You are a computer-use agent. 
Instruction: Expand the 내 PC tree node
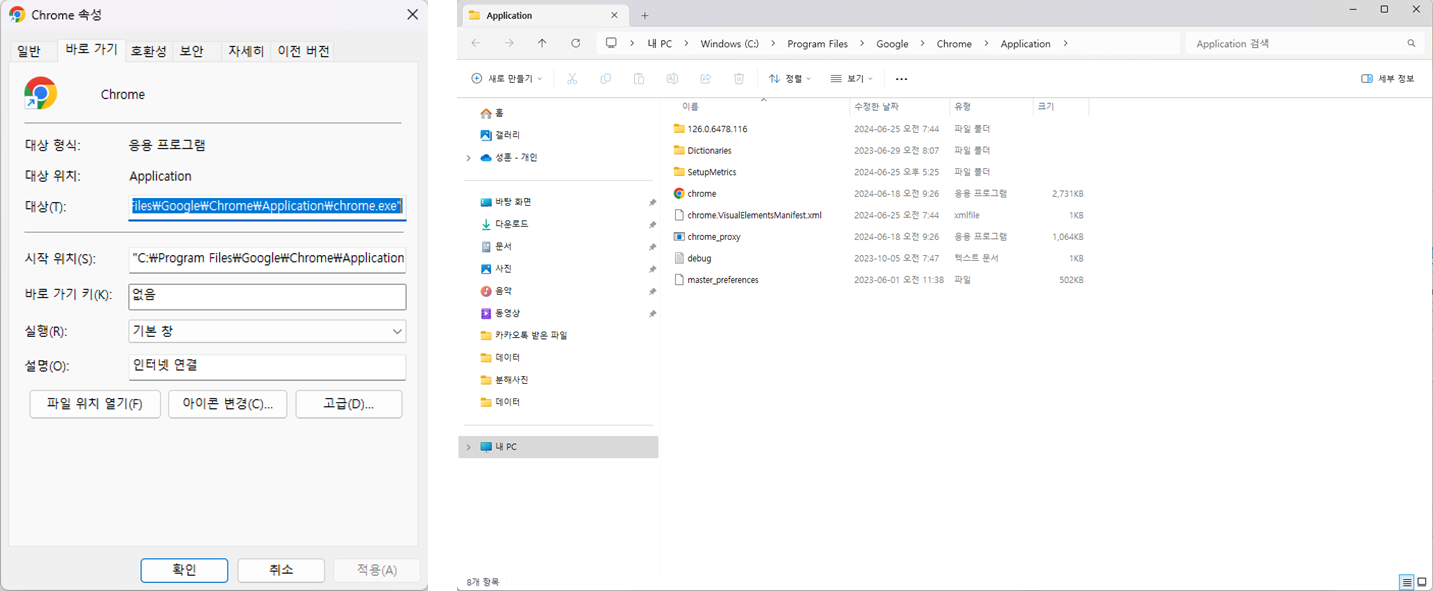(x=468, y=447)
